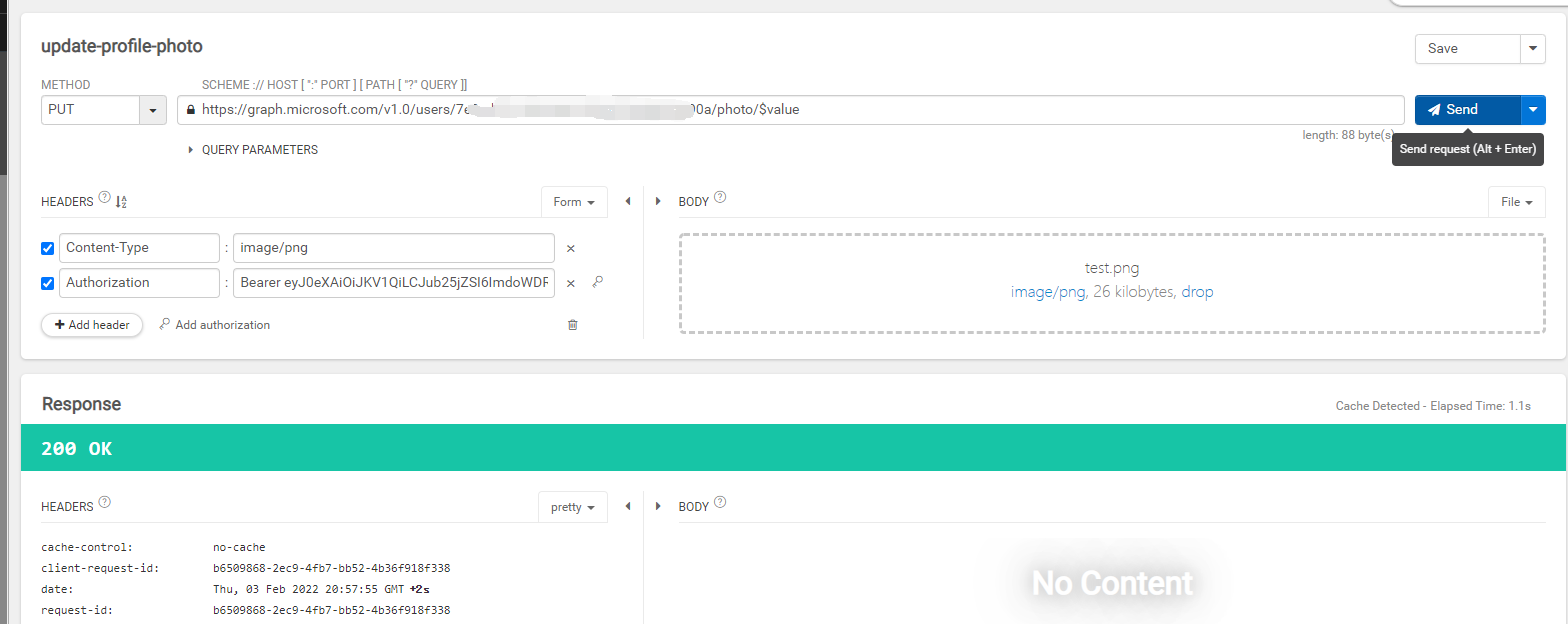Click the request URL input field

coord(790,110)
